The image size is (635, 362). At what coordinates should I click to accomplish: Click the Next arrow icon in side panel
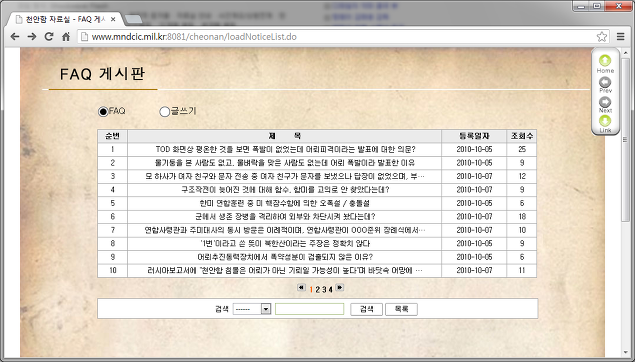605,102
